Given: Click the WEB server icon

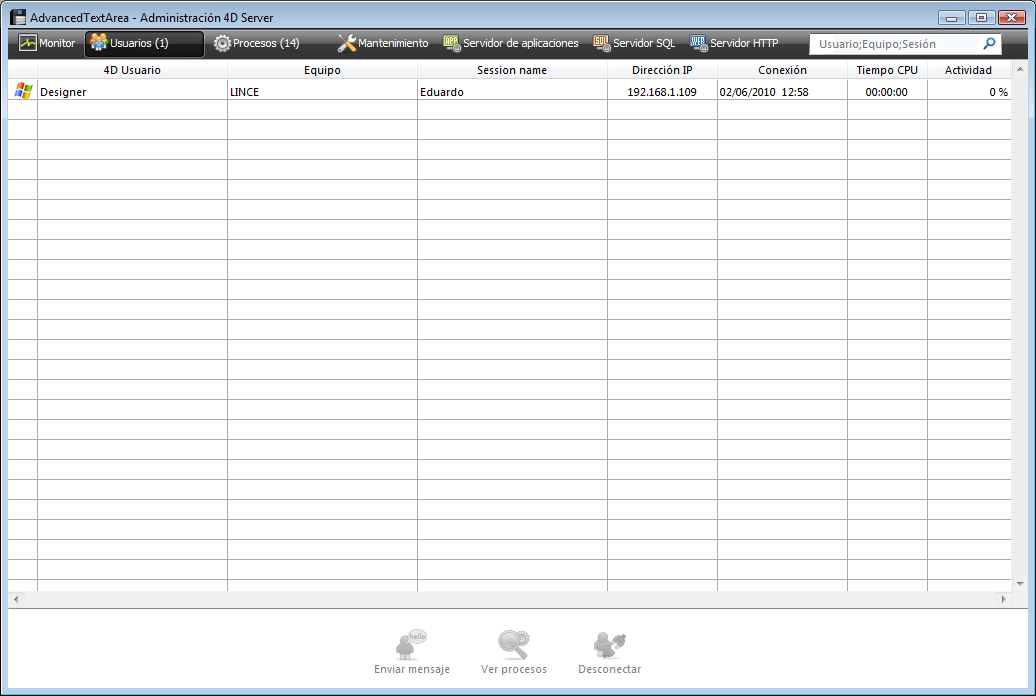Looking at the screenshot, I should coord(698,43).
